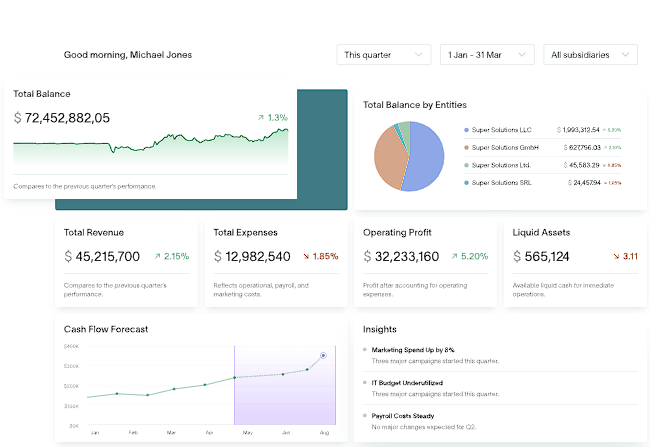Select the Super Solutions Ltd. entity row
The height and width of the screenshot is (447, 650).
coord(543,165)
